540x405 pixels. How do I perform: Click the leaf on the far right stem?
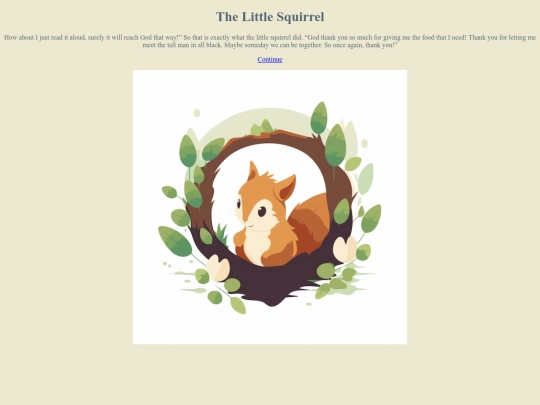click(x=371, y=218)
